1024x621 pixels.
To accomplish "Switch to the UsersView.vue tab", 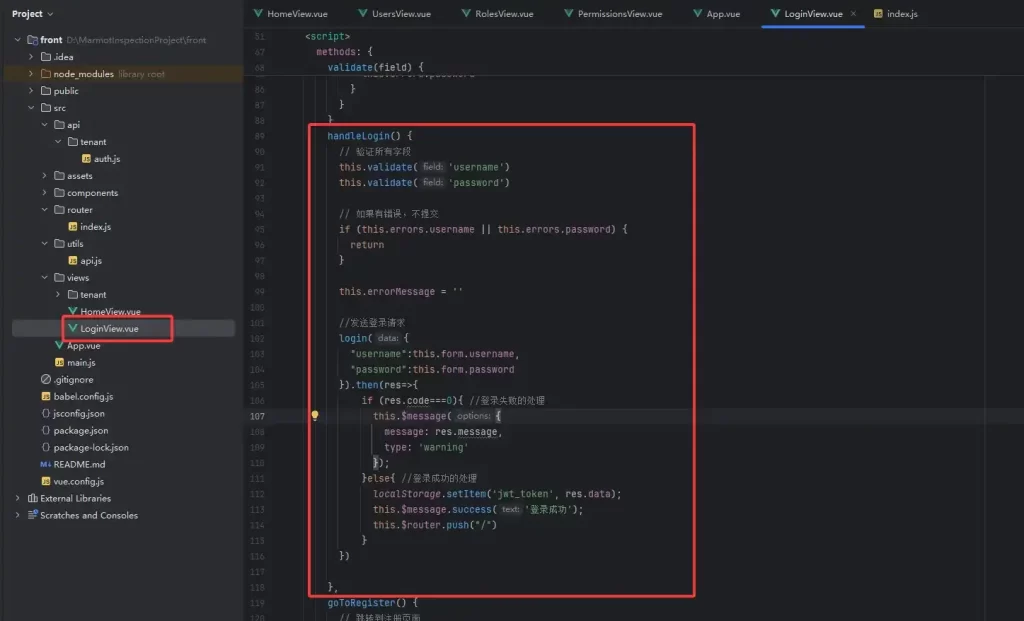I will pos(399,14).
